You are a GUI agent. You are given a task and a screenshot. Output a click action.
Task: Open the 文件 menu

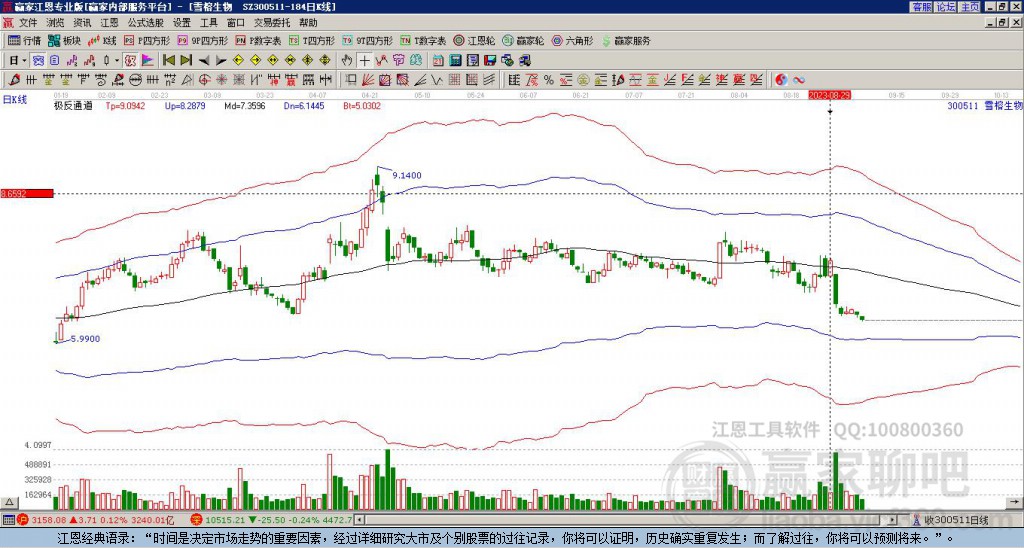(x=27, y=23)
